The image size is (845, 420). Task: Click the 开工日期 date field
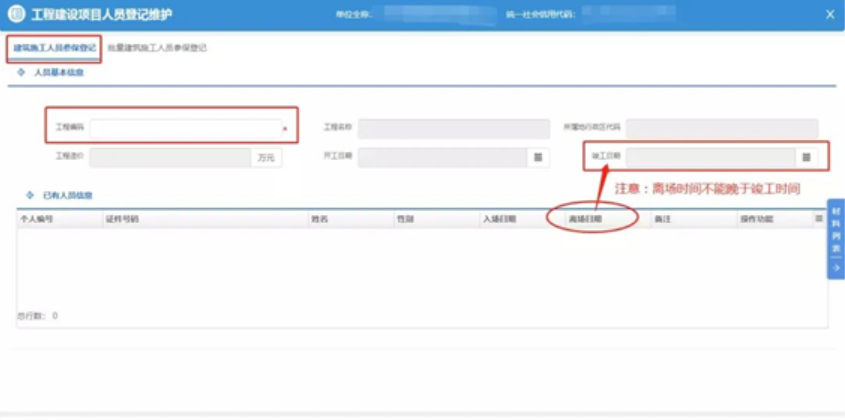point(442,157)
